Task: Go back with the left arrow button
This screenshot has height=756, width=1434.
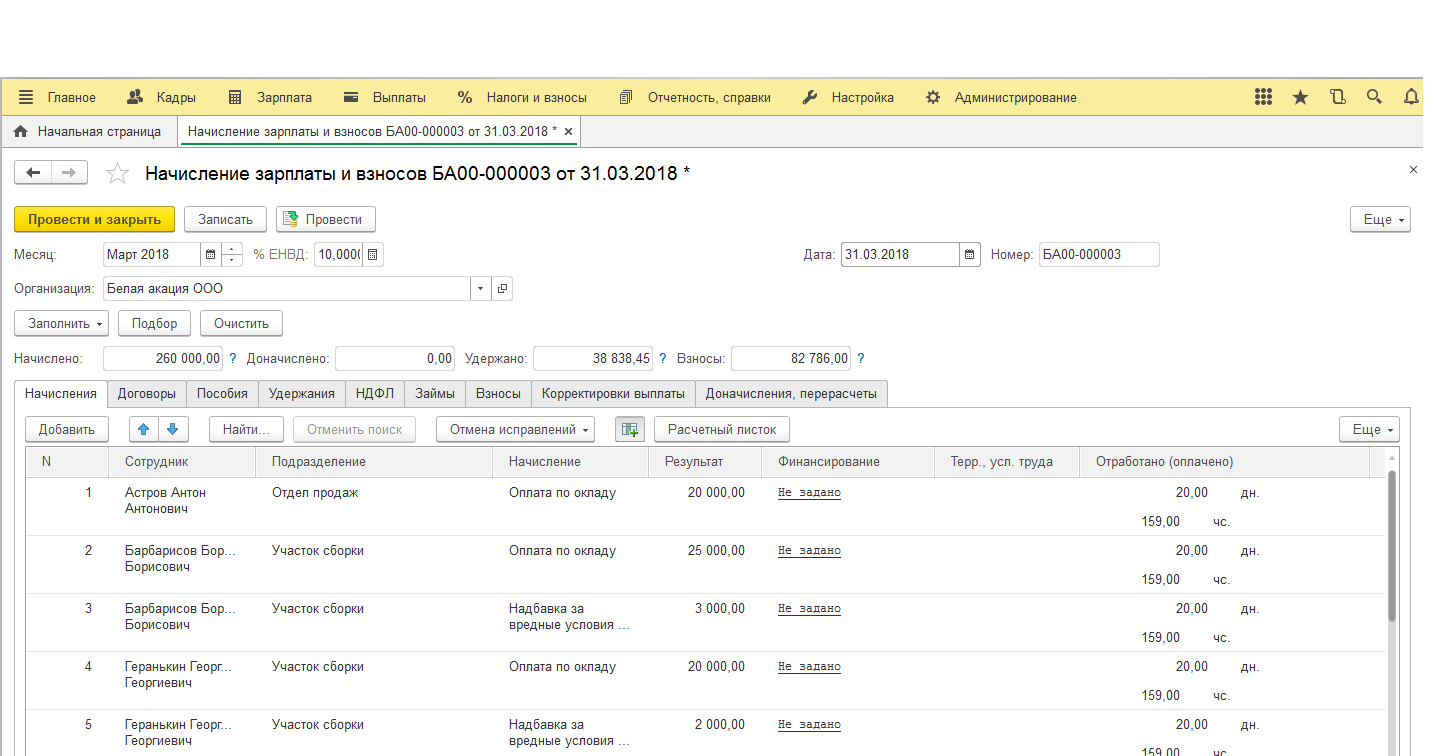Action: [33, 173]
